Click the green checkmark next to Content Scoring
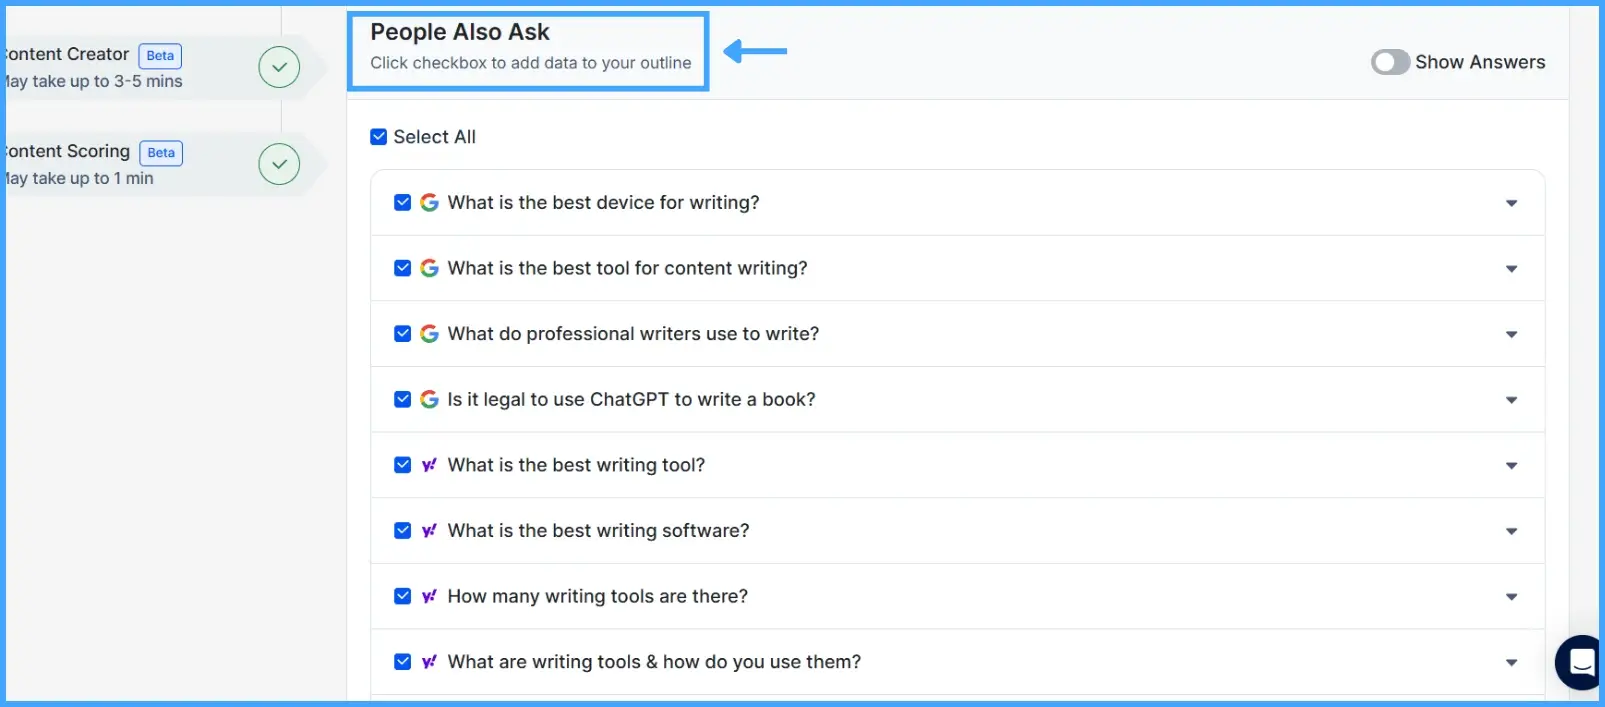This screenshot has height=707, width=1605. click(278, 163)
